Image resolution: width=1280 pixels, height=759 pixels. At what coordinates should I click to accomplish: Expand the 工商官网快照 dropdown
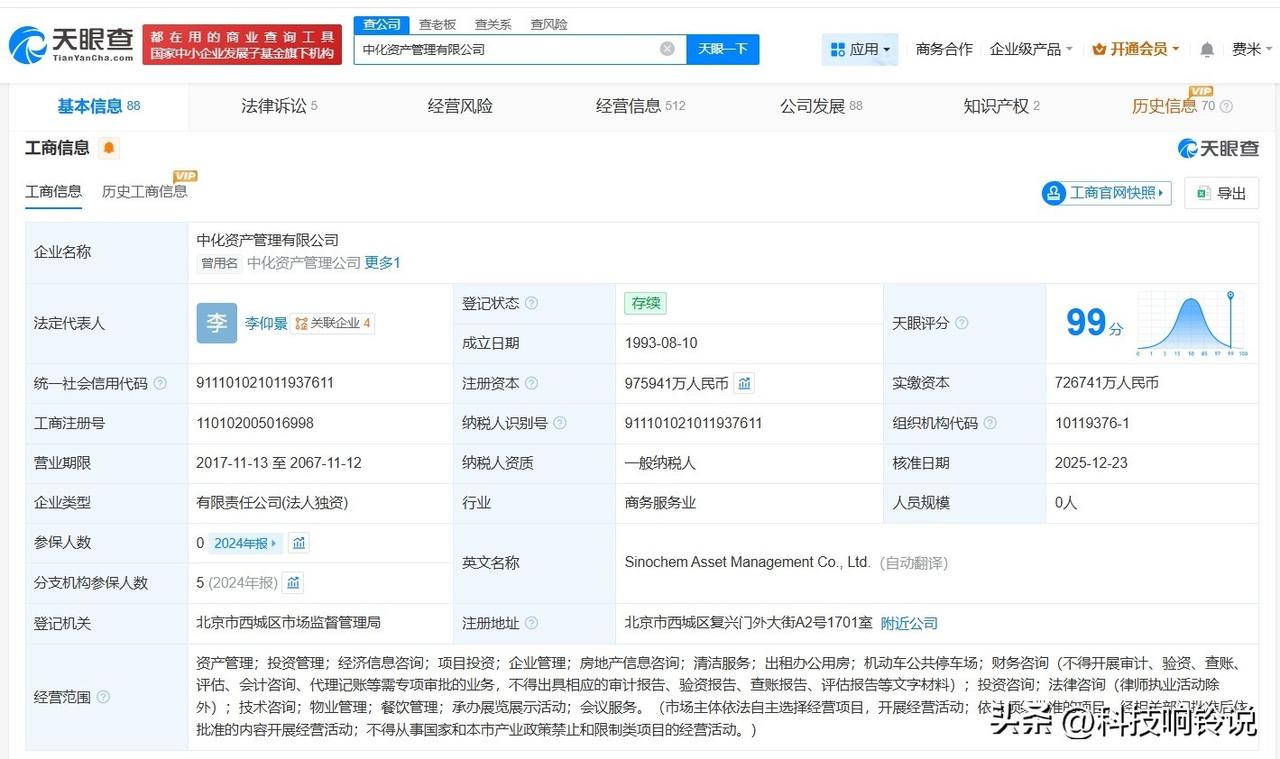coord(1106,193)
